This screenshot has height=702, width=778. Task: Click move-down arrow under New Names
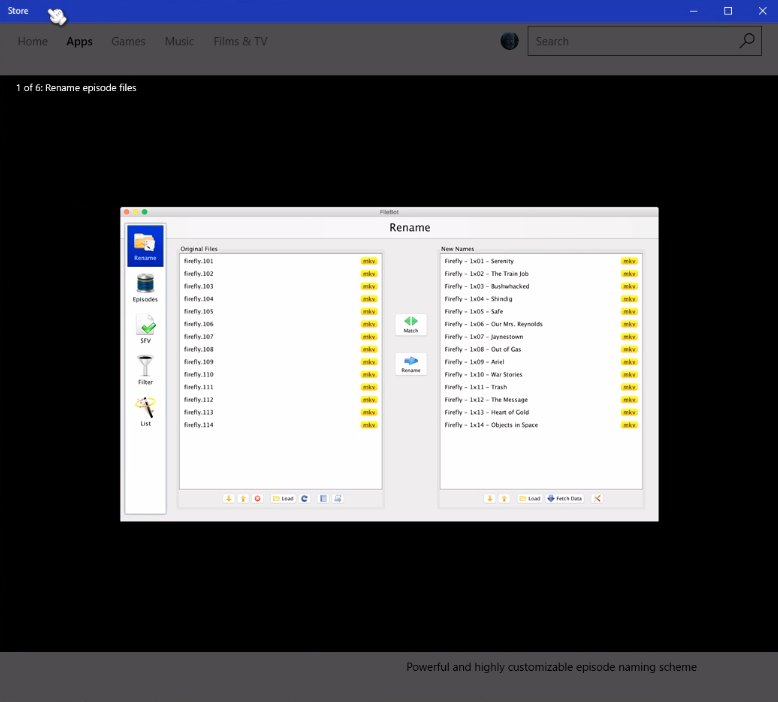click(x=490, y=499)
